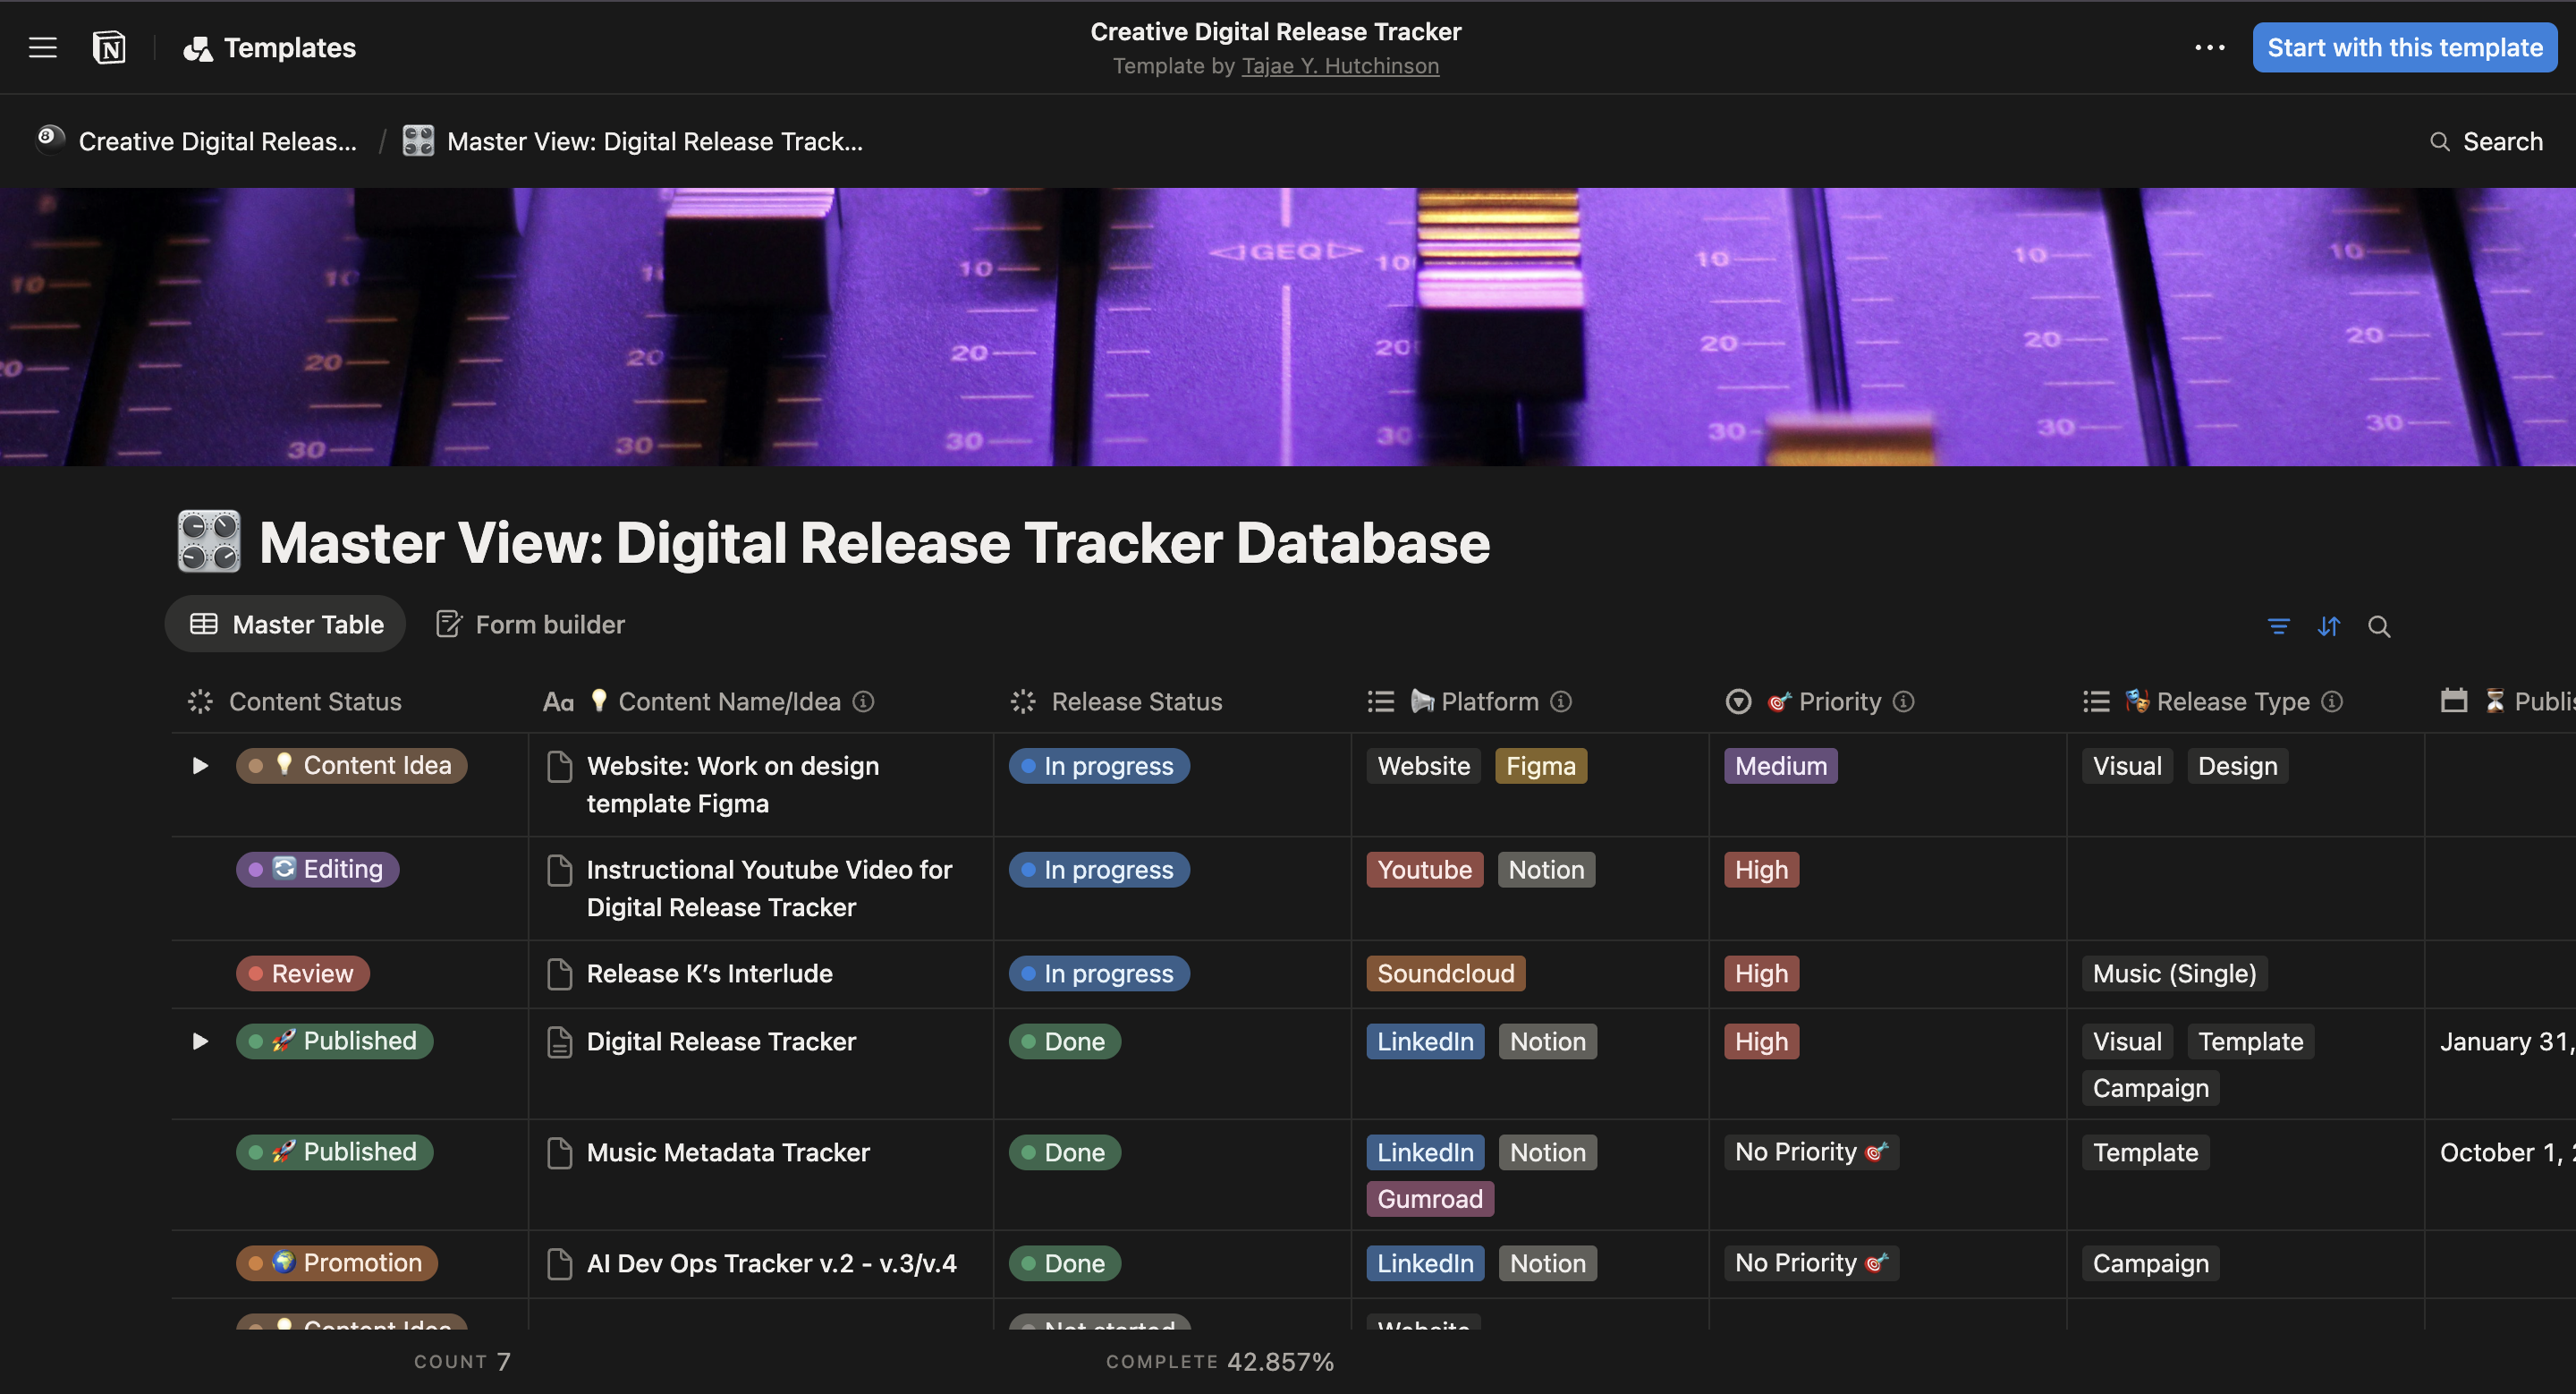Open Release K's Interlude page title

click(709, 974)
